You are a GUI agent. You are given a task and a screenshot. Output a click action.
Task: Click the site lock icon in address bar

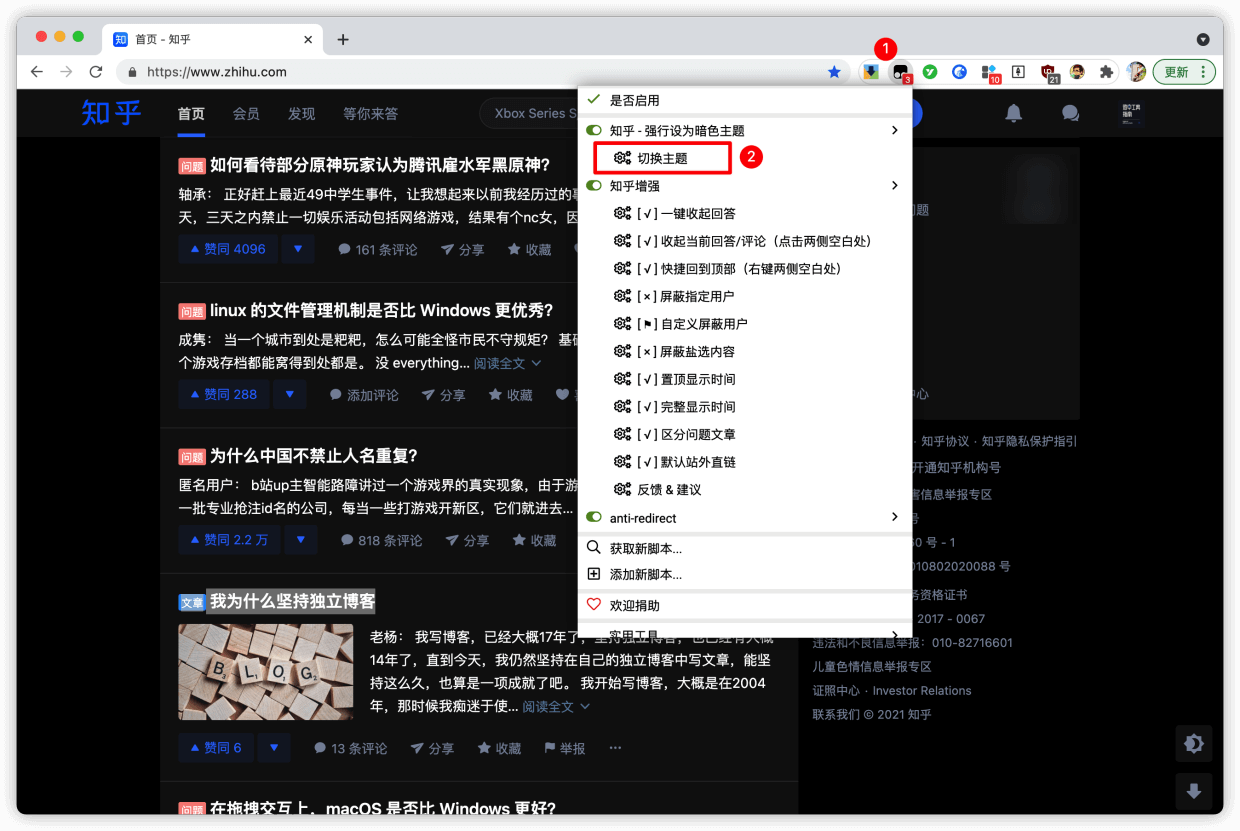tap(132, 72)
